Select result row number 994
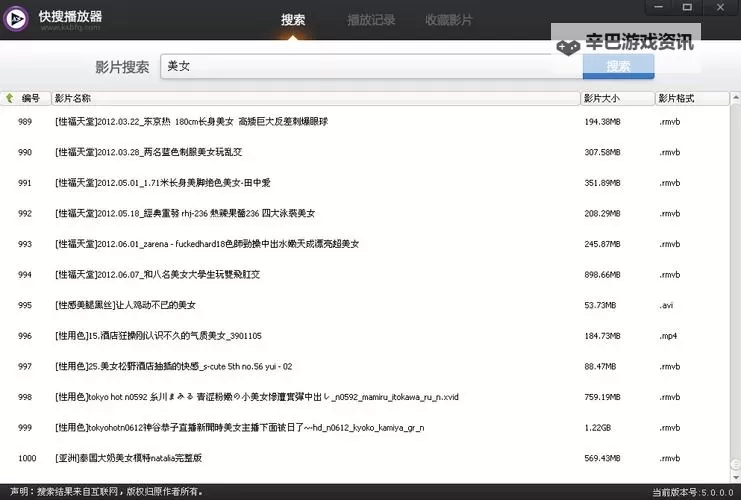The image size is (741, 500). coord(365,275)
